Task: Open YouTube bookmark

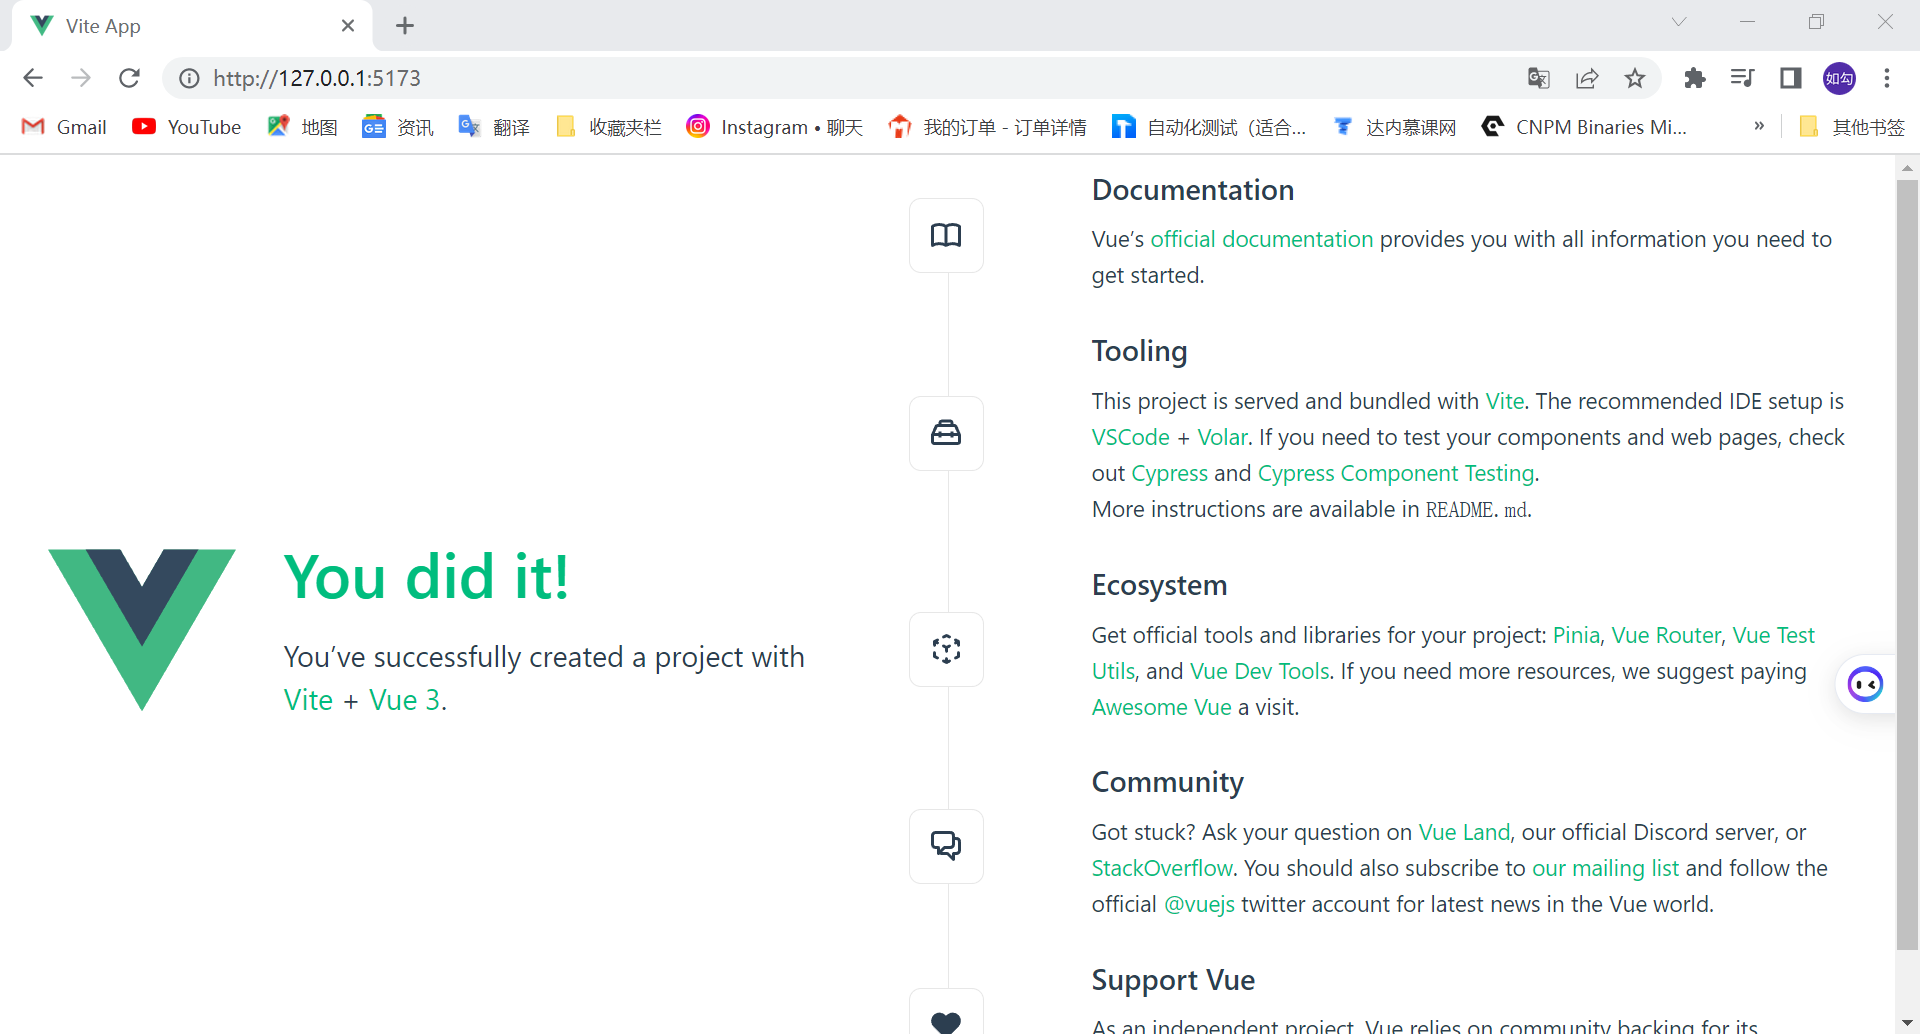Action: click(x=187, y=127)
